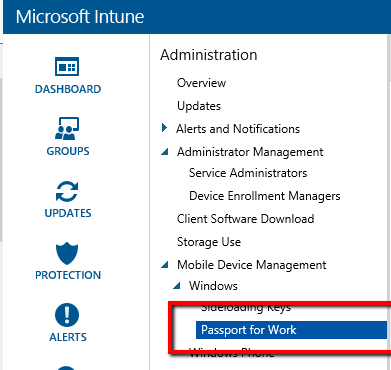Click the UPDATES label in sidebar
The image size is (391, 370).
[68, 213]
